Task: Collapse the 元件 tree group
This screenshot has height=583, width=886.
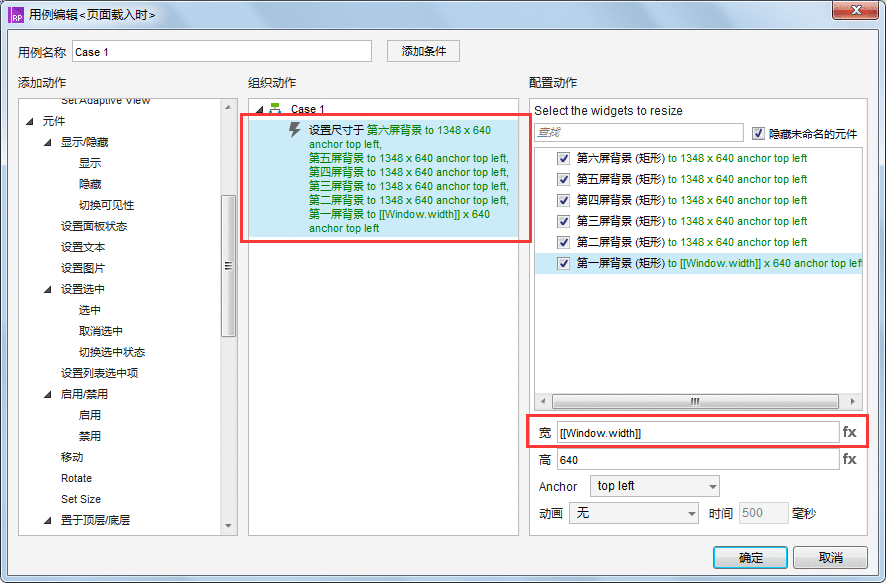Action: click(x=30, y=121)
